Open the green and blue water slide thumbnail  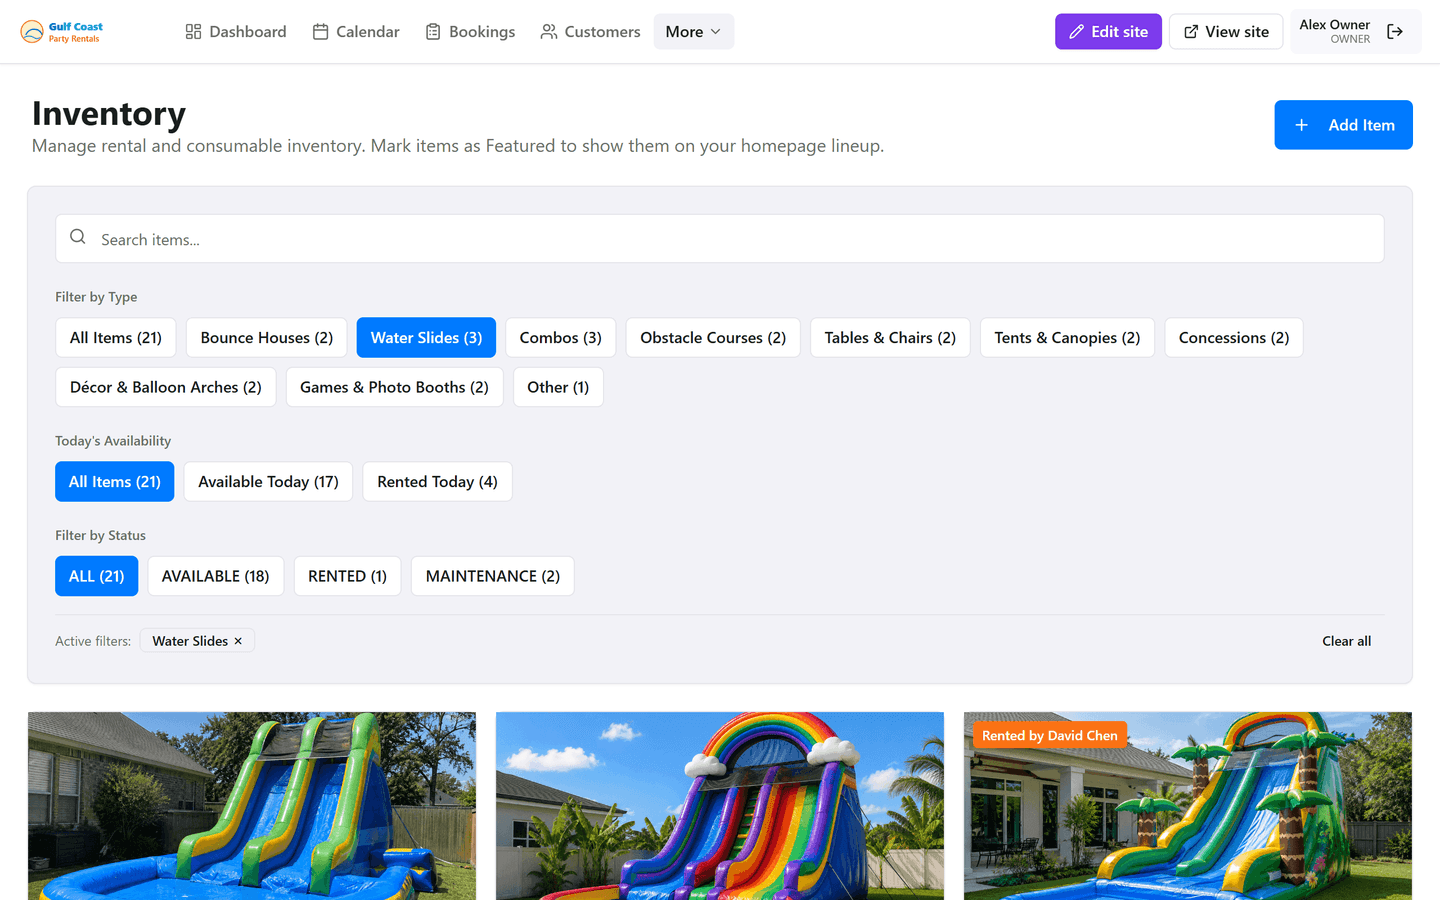click(x=252, y=806)
